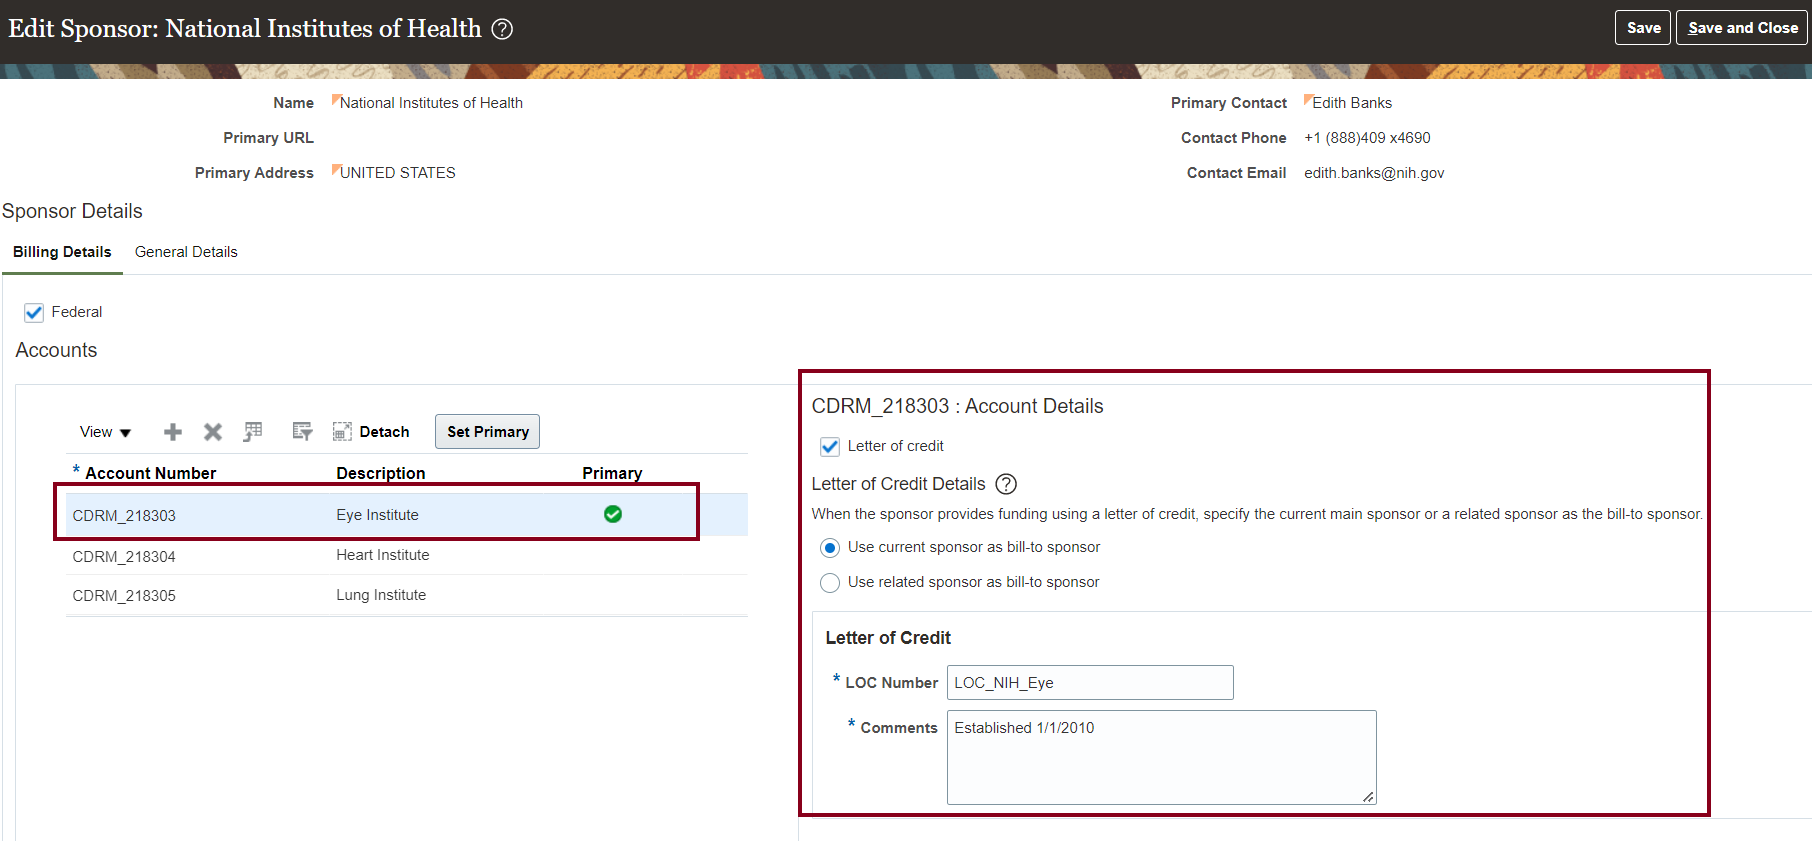Click the Set Primary button
1812x841 pixels.
click(x=488, y=432)
